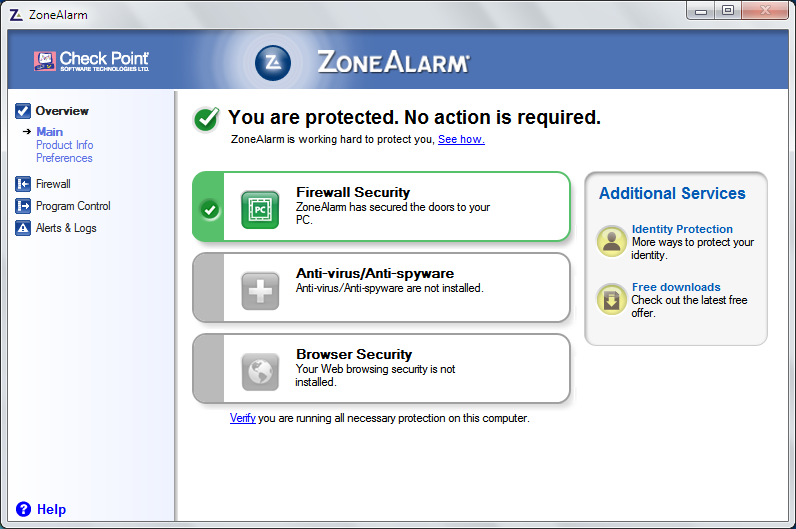Click the Alerts & Logs warning icon
The image size is (796, 529).
click(23, 228)
